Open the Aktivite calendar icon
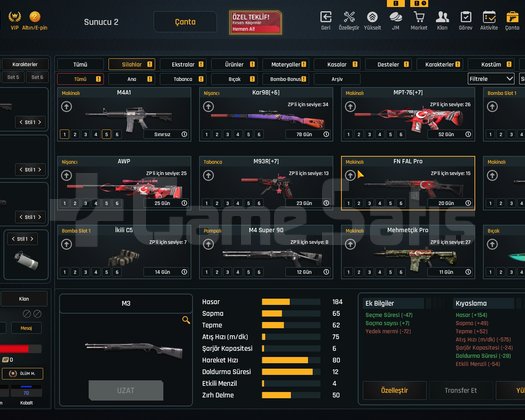This screenshot has width=525, height=420. click(489, 17)
